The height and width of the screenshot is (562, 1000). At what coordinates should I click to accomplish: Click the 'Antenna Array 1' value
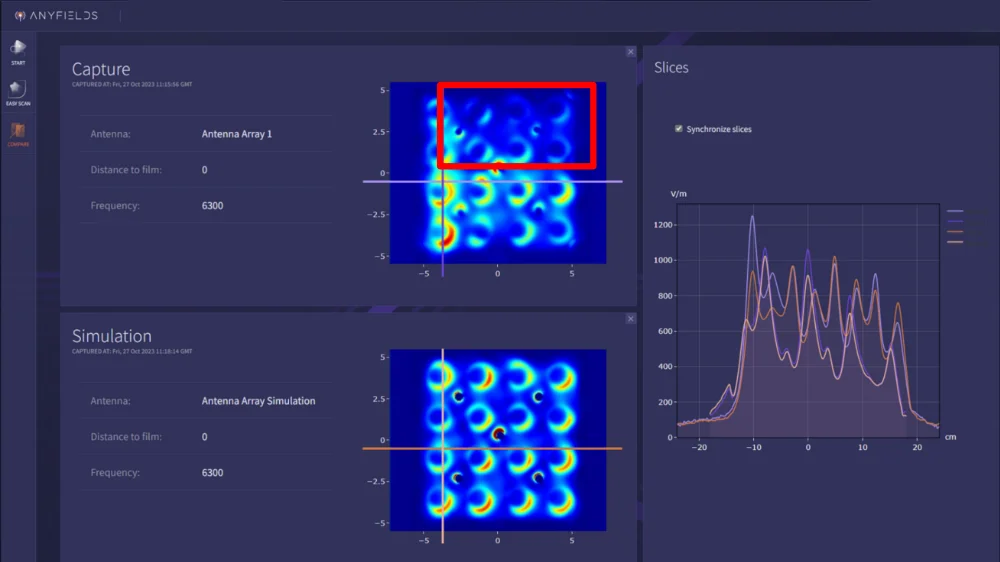237,134
